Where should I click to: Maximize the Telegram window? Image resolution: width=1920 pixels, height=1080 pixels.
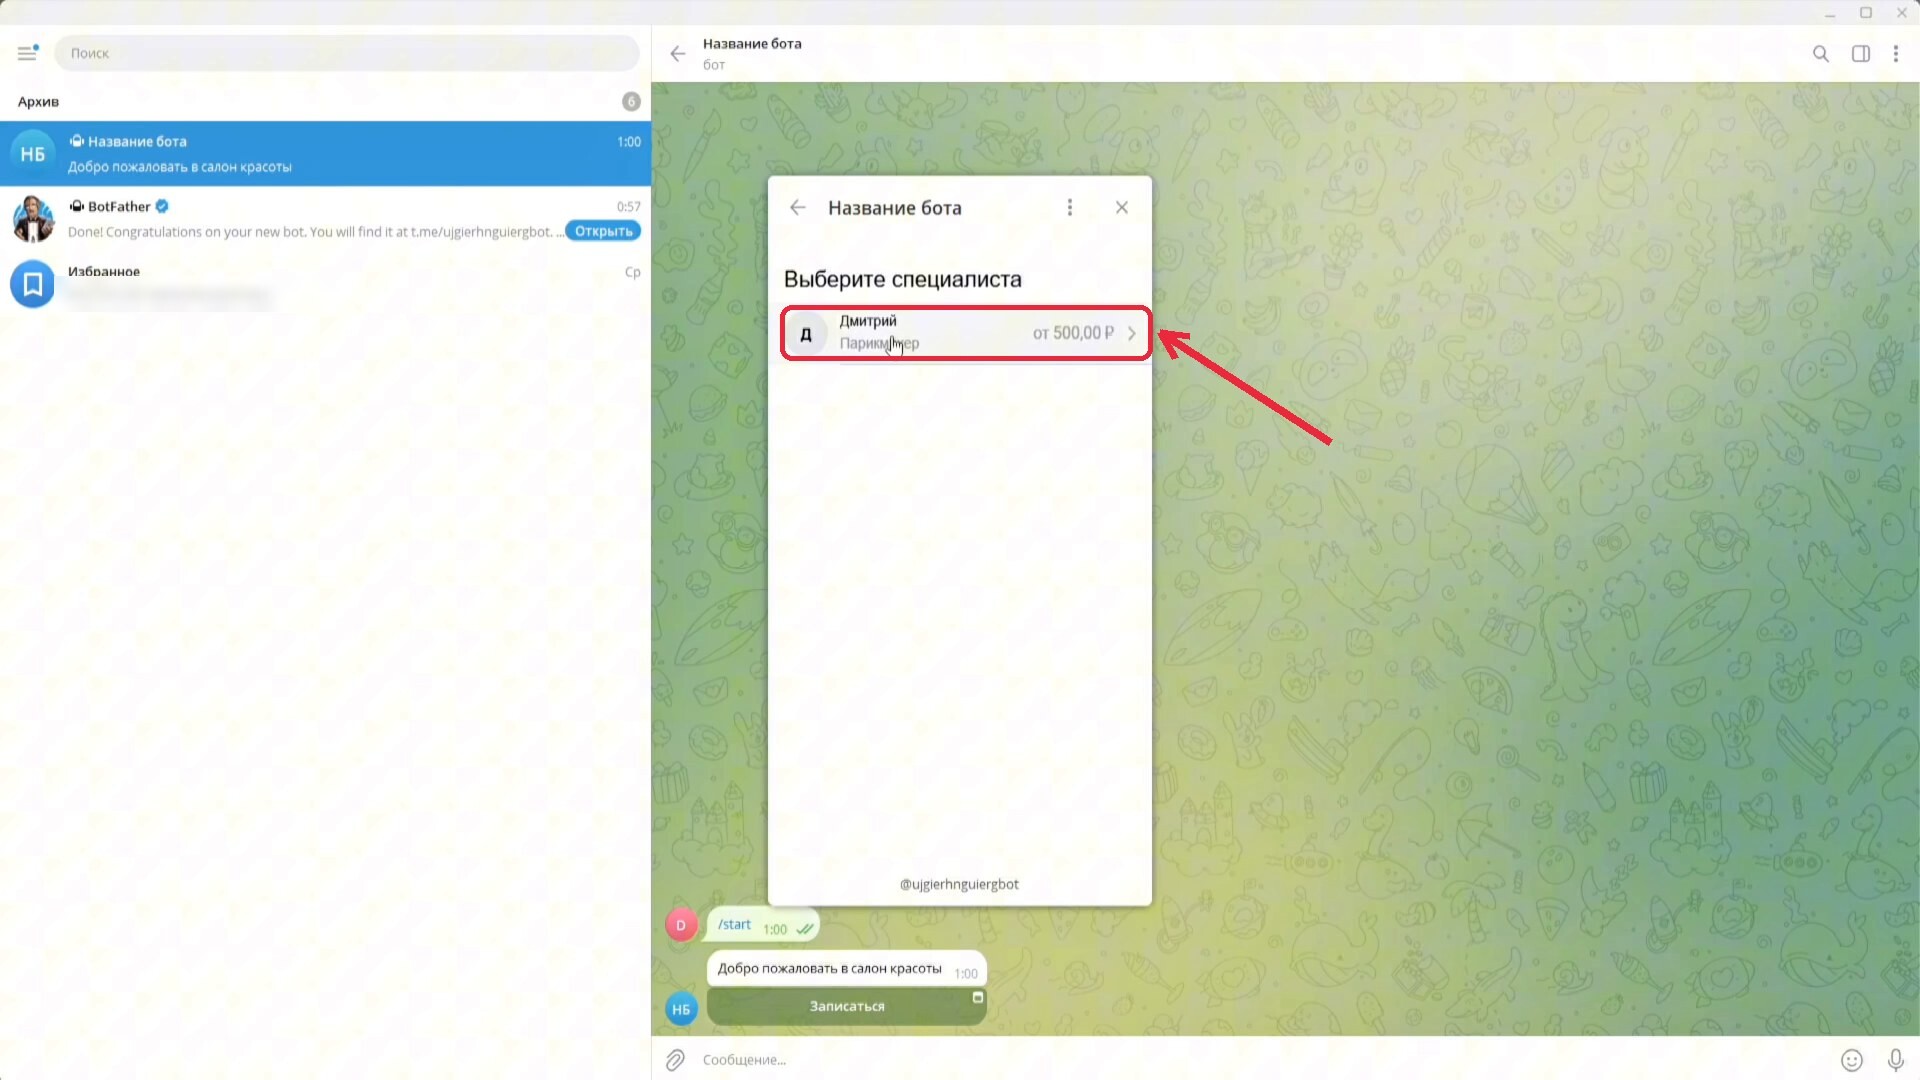pyautogui.click(x=1866, y=13)
